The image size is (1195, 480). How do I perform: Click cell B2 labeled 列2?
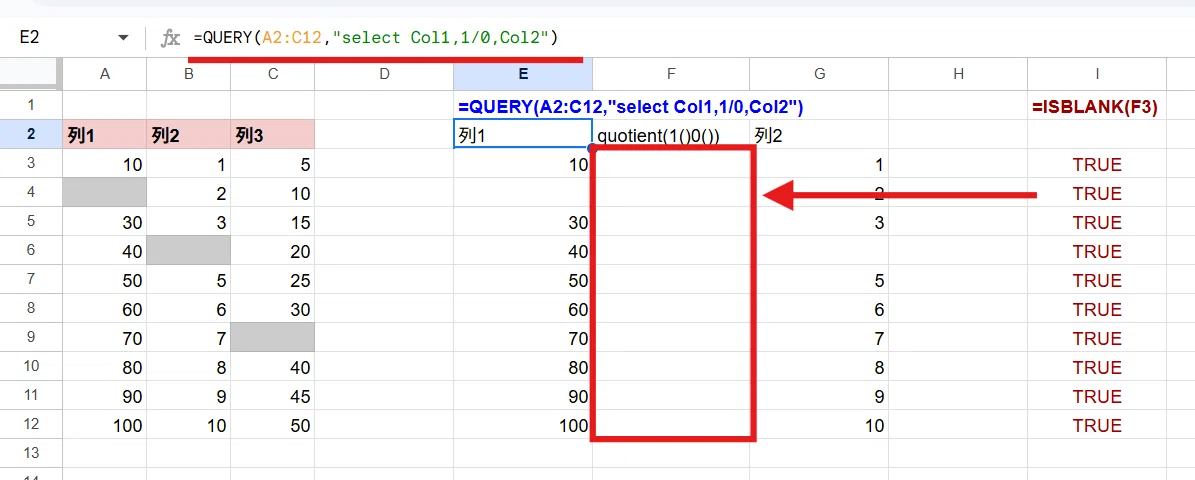point(188,135)
